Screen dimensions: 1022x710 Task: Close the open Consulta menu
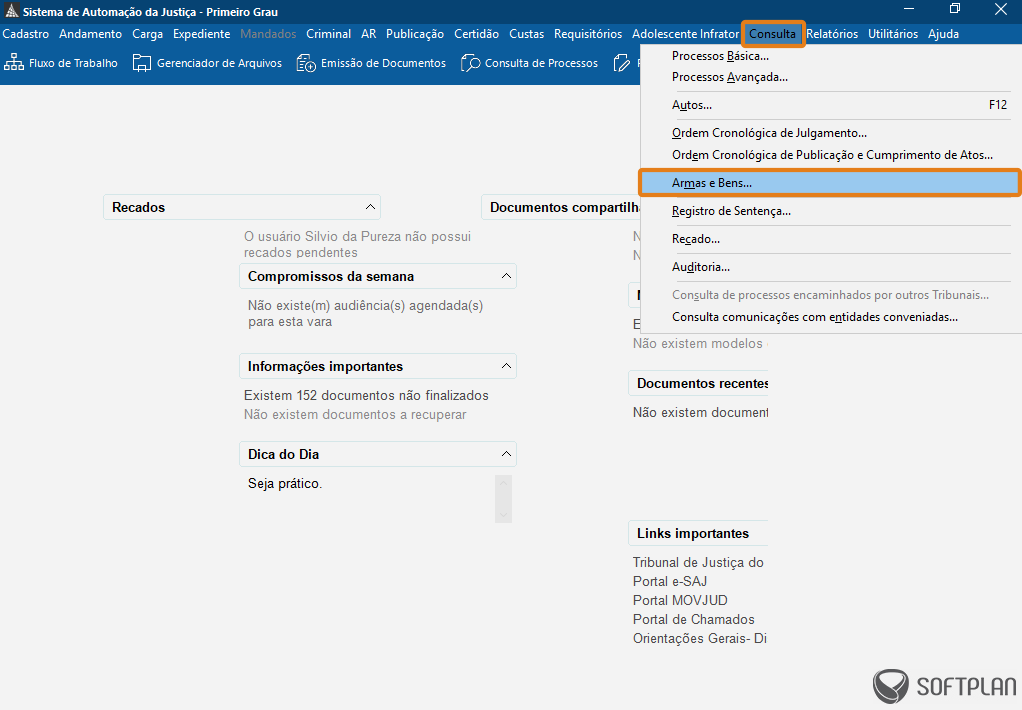coord(772,34)
